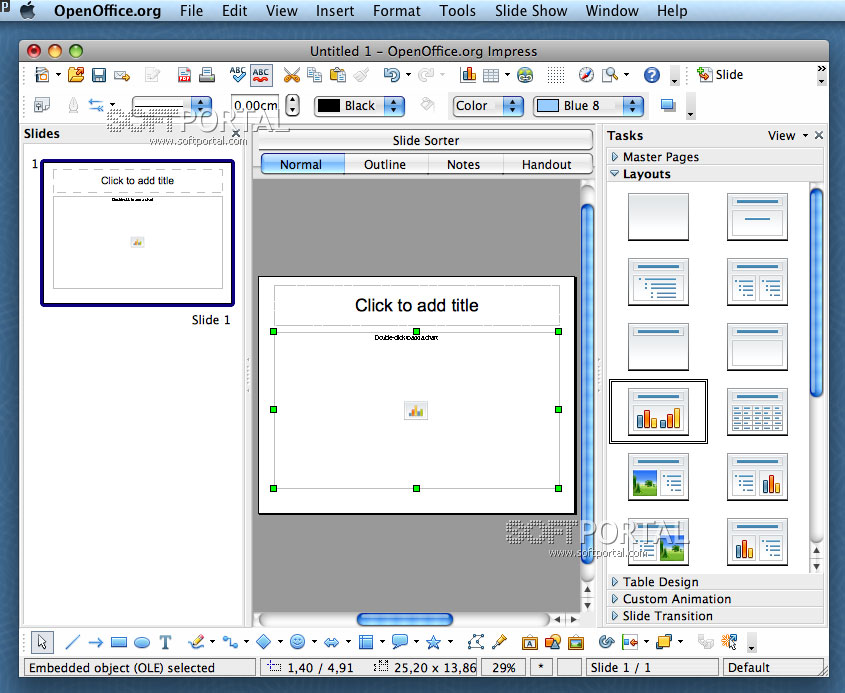Select the Slide 1 thumbnail
Screen dimensions: 845x693
click(137, 233)
